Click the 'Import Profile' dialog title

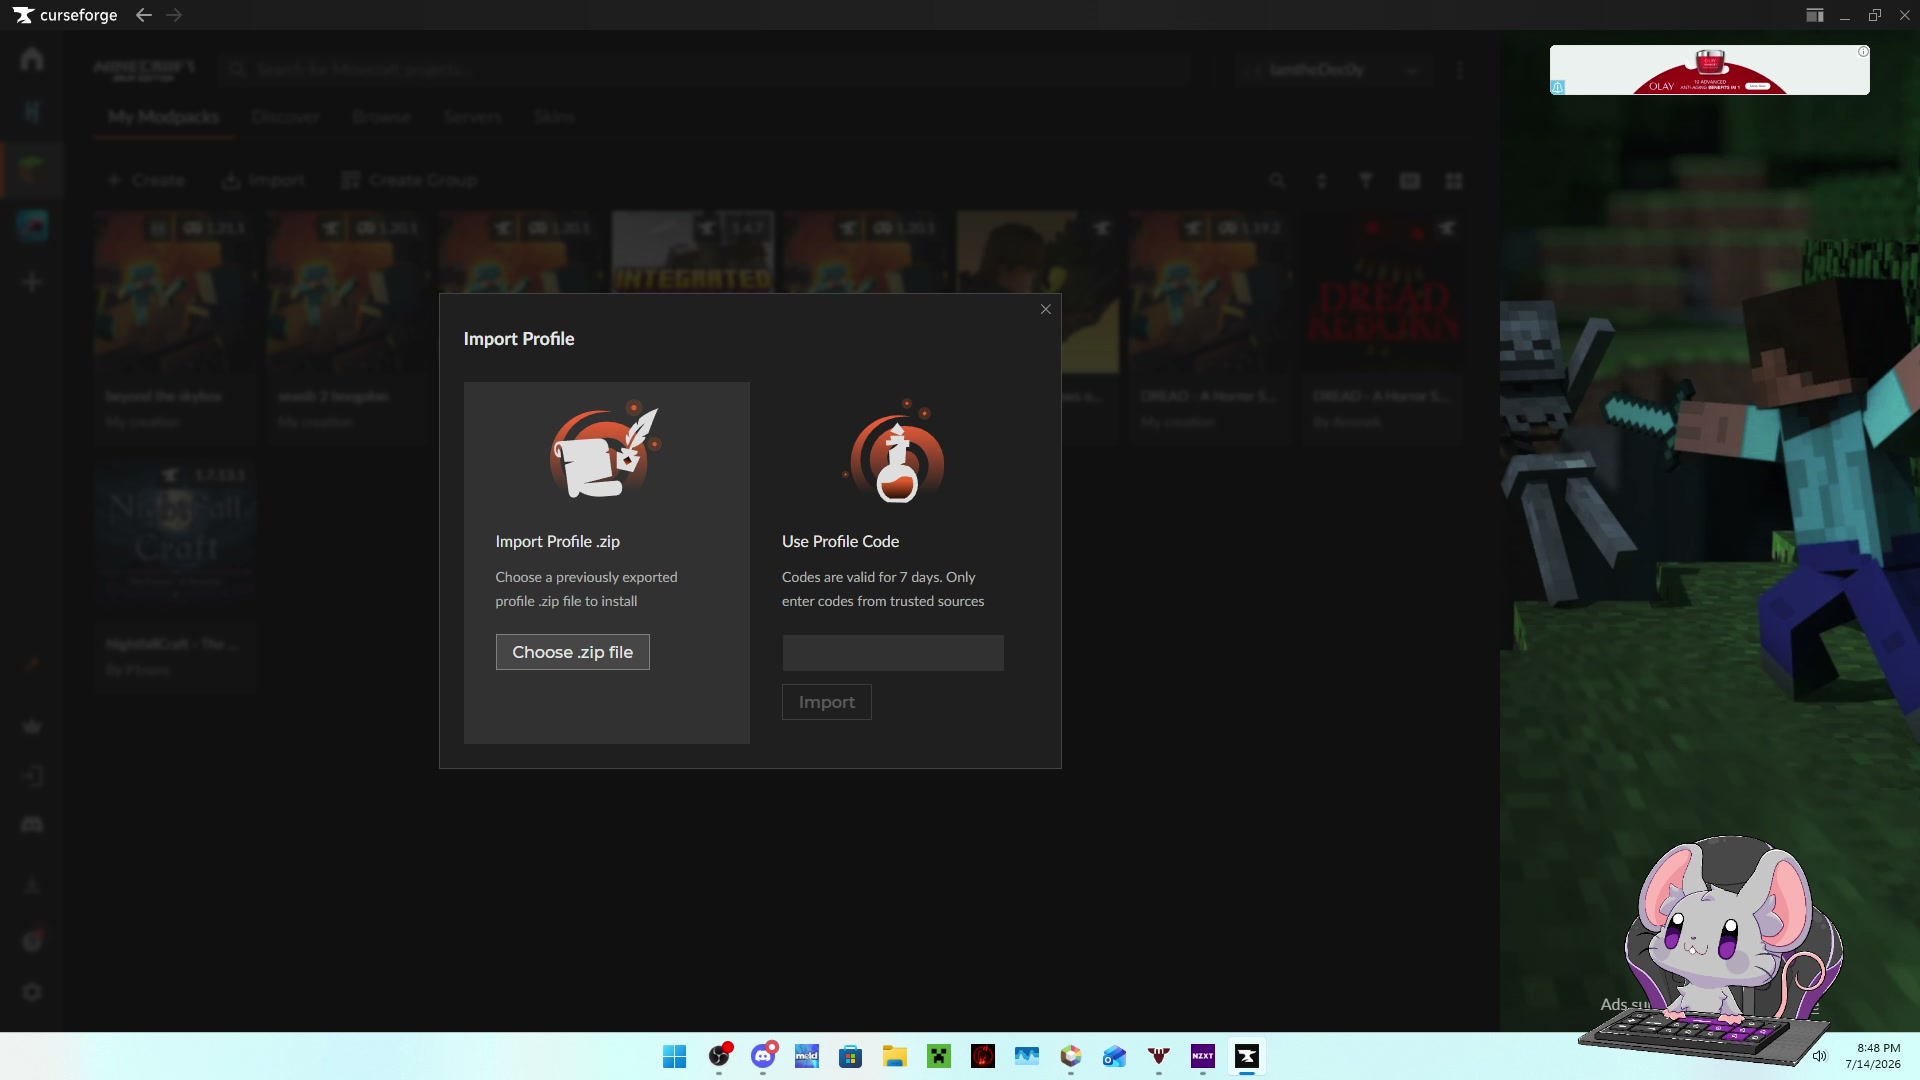coord(518,339)
